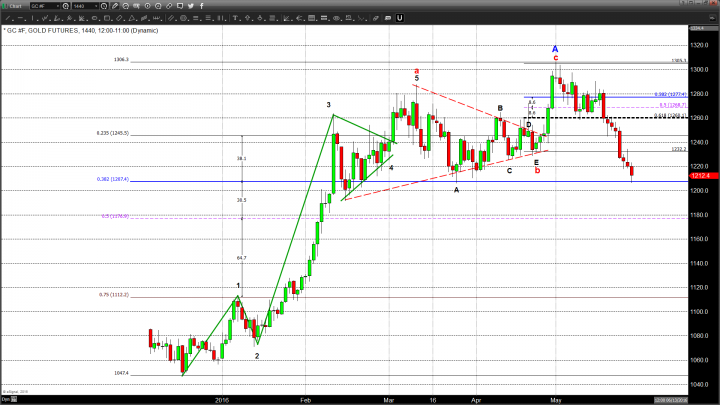Toggle the magnet U snap button
This screenshot has width=720, height=405.
tap(399, 18)
